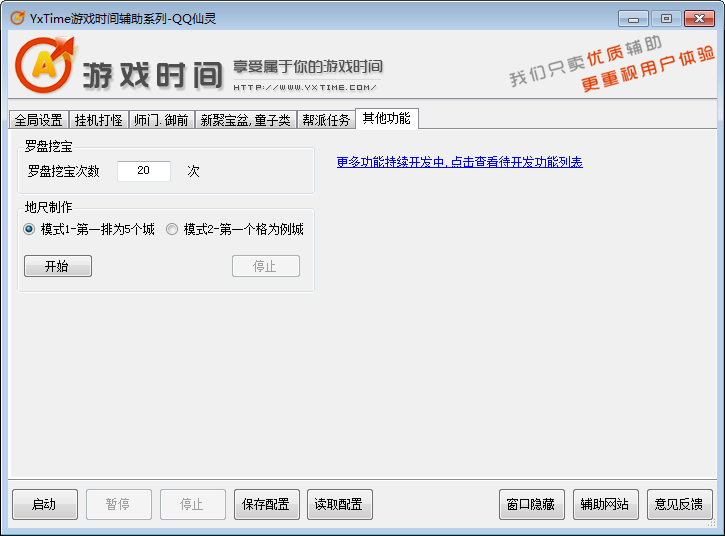The image size is (725, 536).
Task: Click the YxTime logo icon in banner
Action: [44, 66]
